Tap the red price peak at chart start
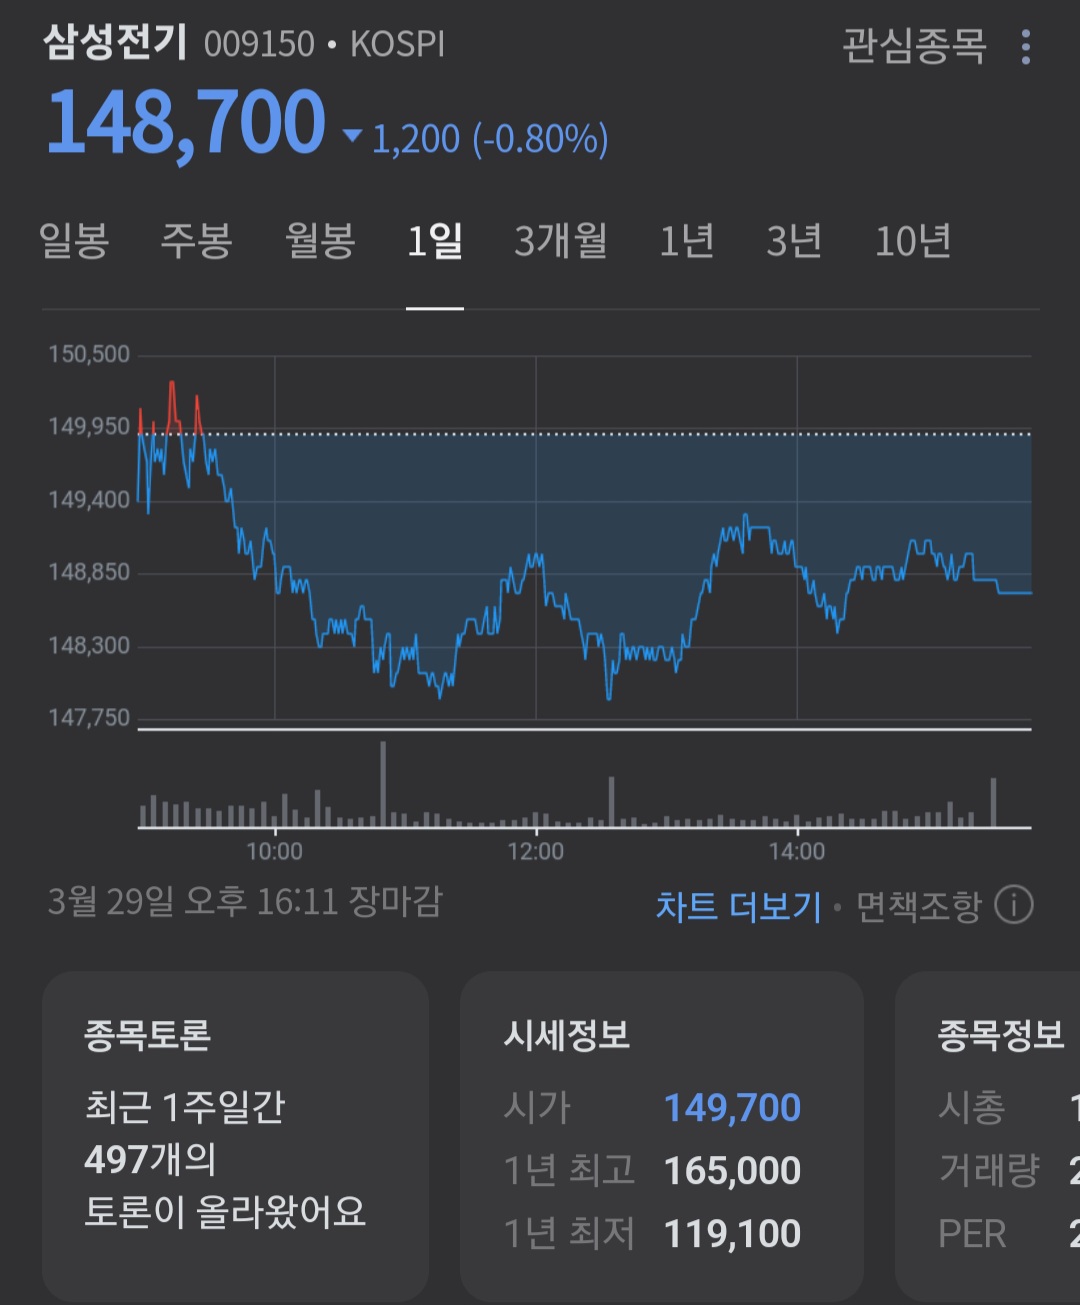1080x1305 pixels. tap(172, 405)
